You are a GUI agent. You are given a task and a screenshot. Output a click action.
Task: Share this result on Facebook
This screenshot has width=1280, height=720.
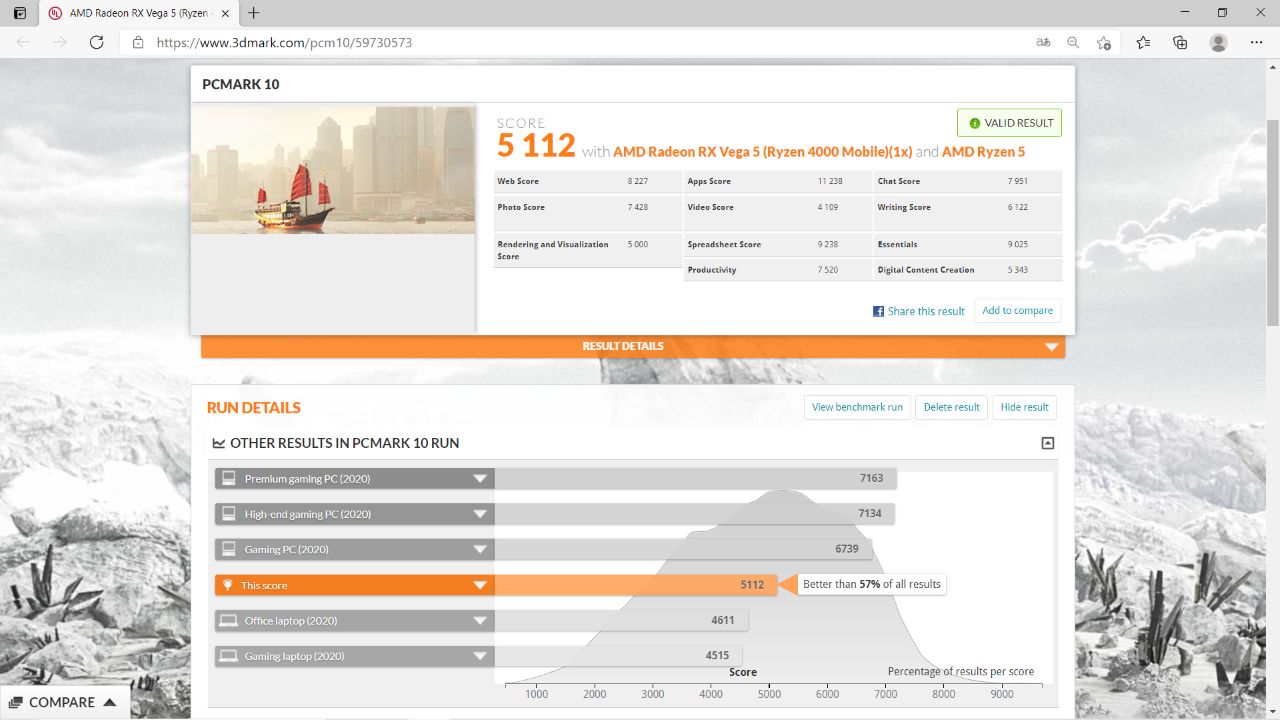point(919,311)
